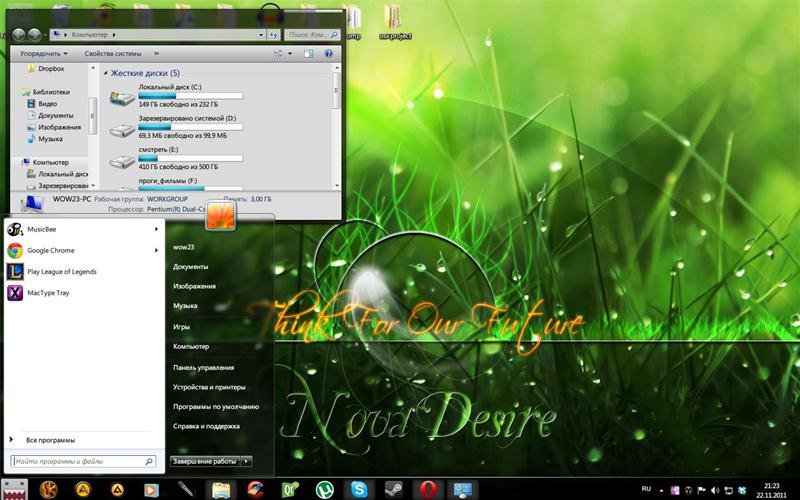Click the Play League of Legends icon

[x=15, y=271]
